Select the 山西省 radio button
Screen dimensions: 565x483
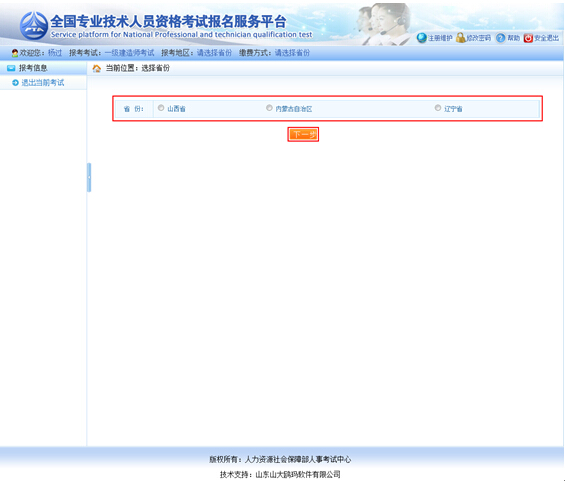coord(161,108)
